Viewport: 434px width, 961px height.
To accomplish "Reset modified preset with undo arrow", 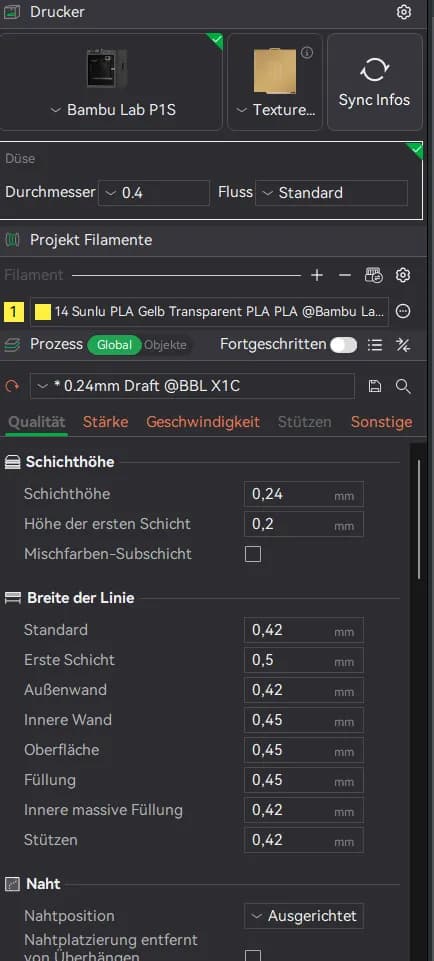I will tap(12, 387).
